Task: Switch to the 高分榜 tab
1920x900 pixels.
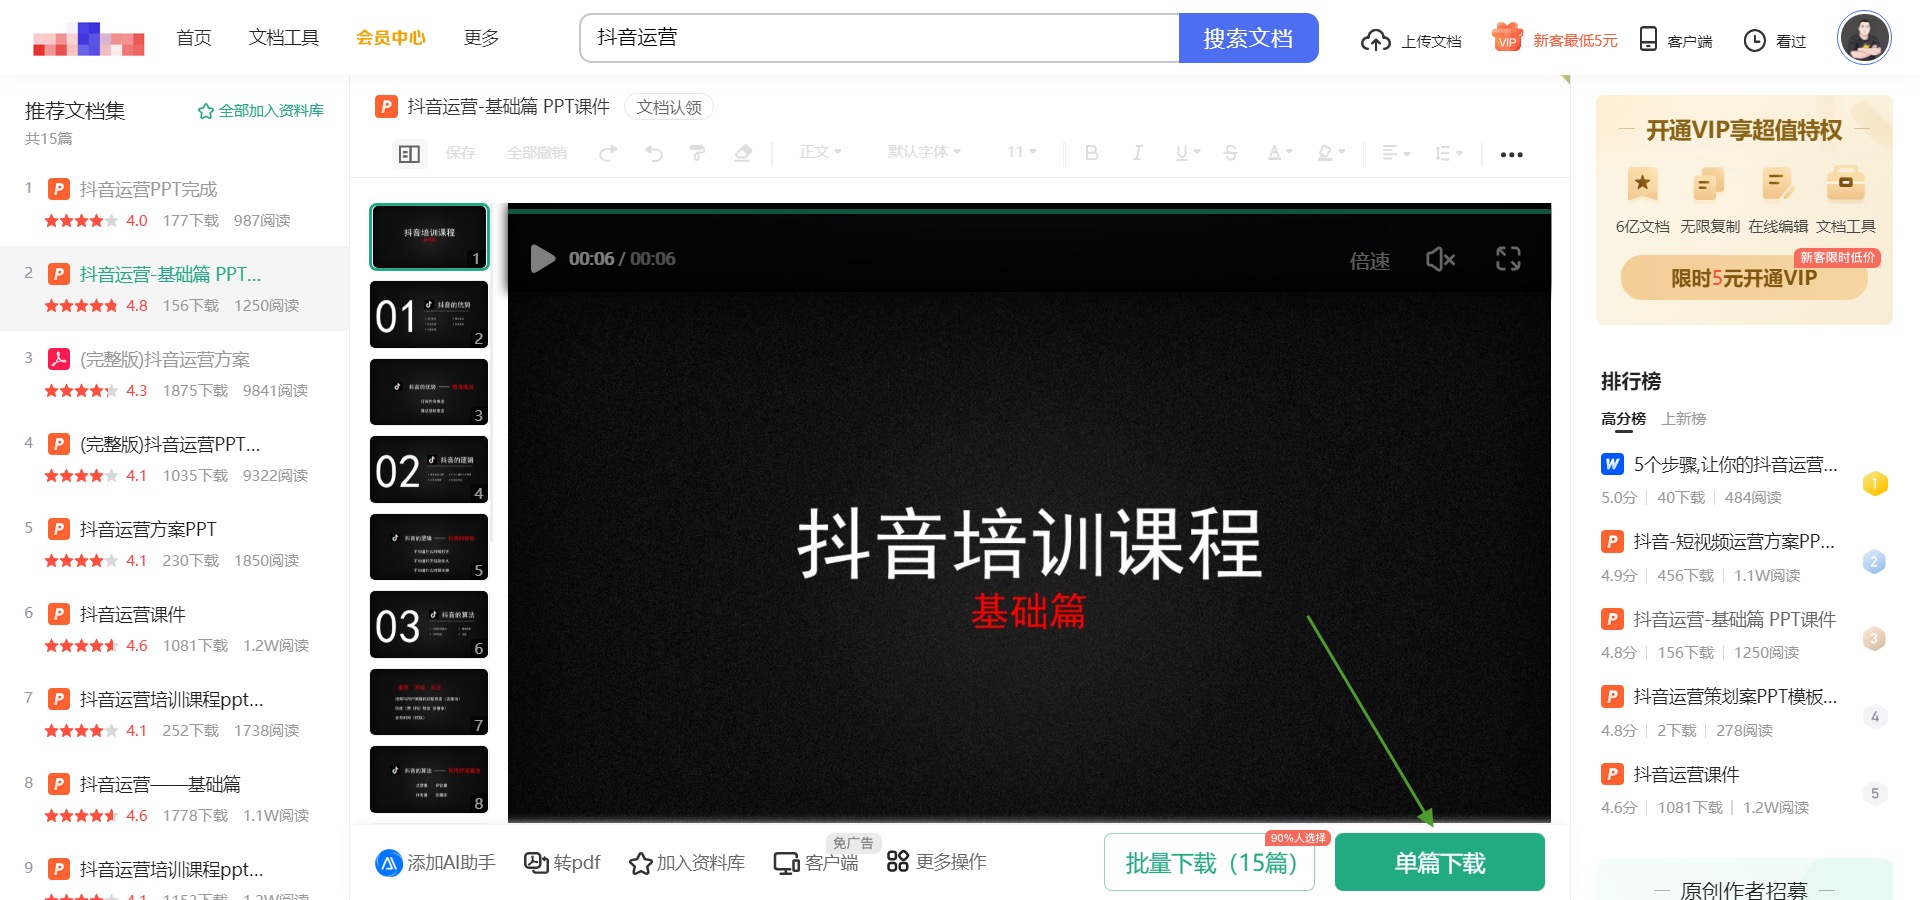Action: click(1623, 419)
